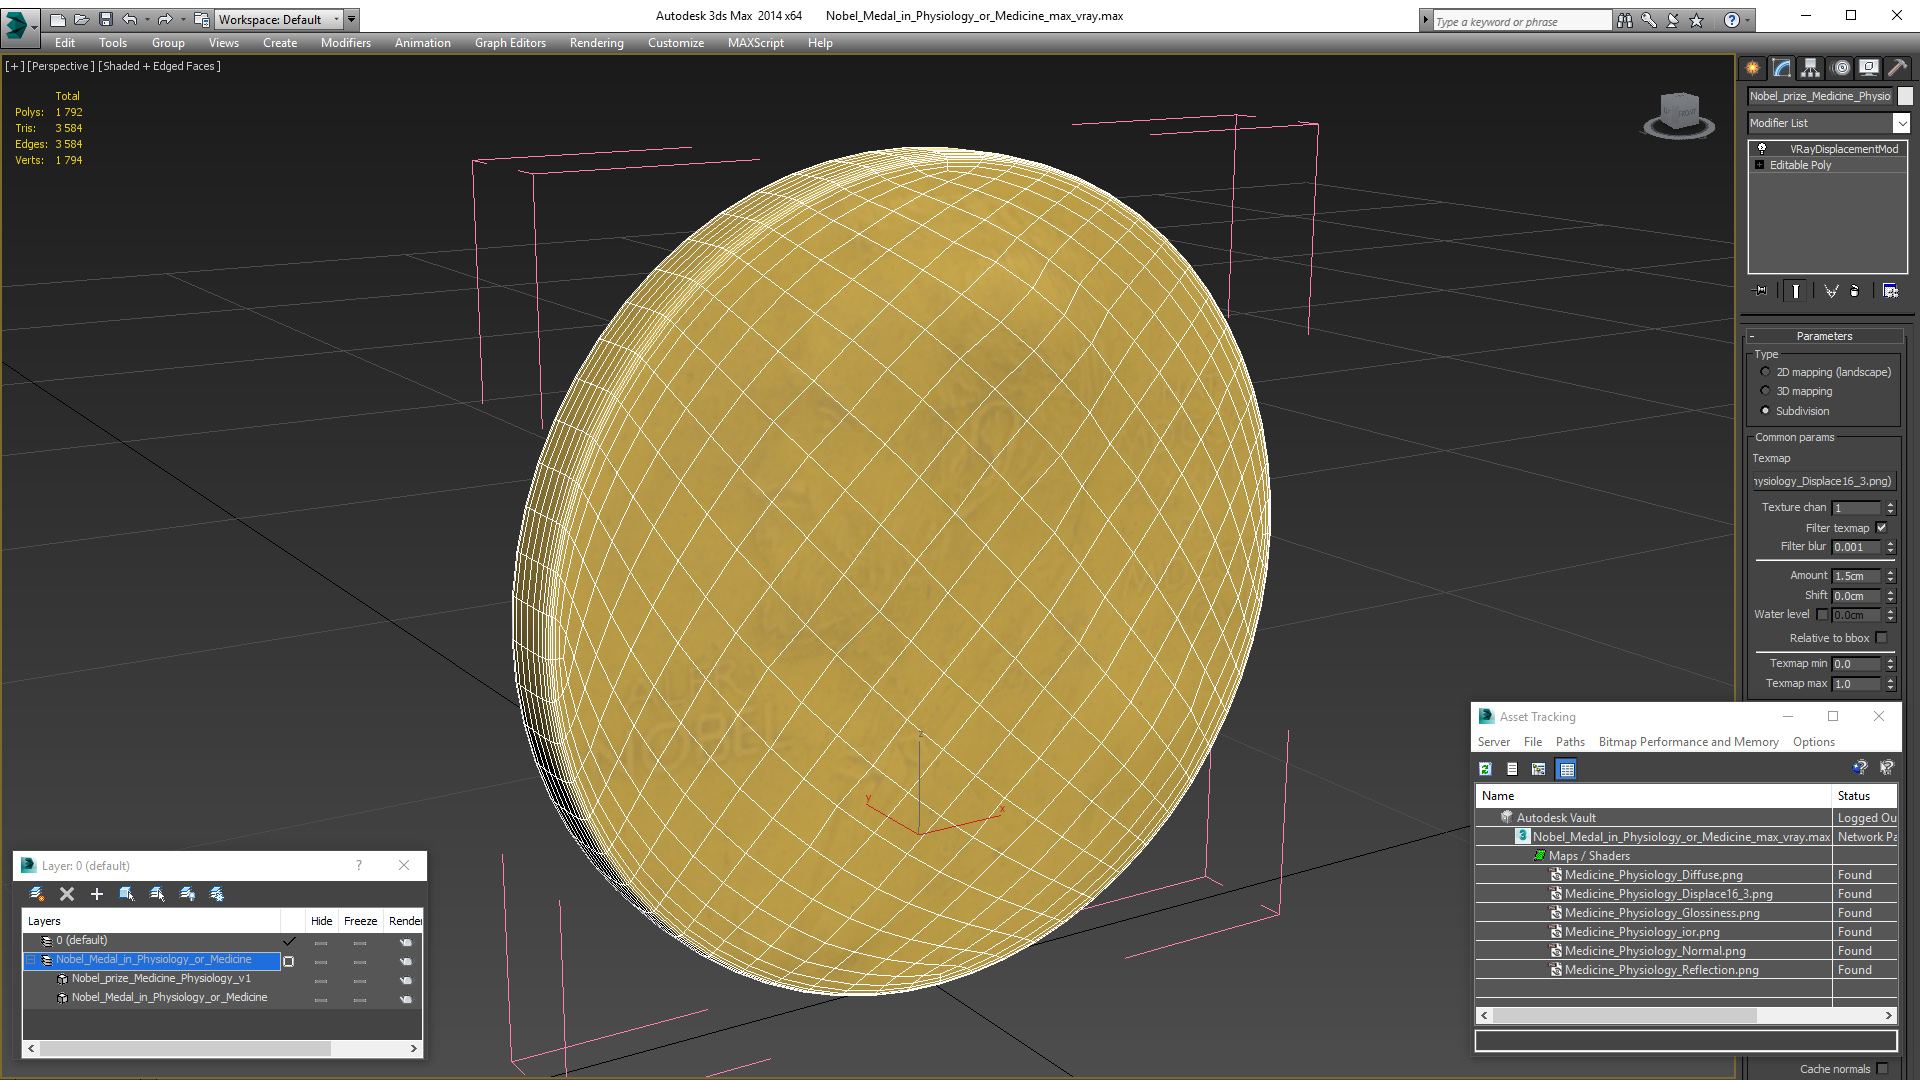
Task: Click Configure Modifier Sets icon
Action: pos(1890,291)
